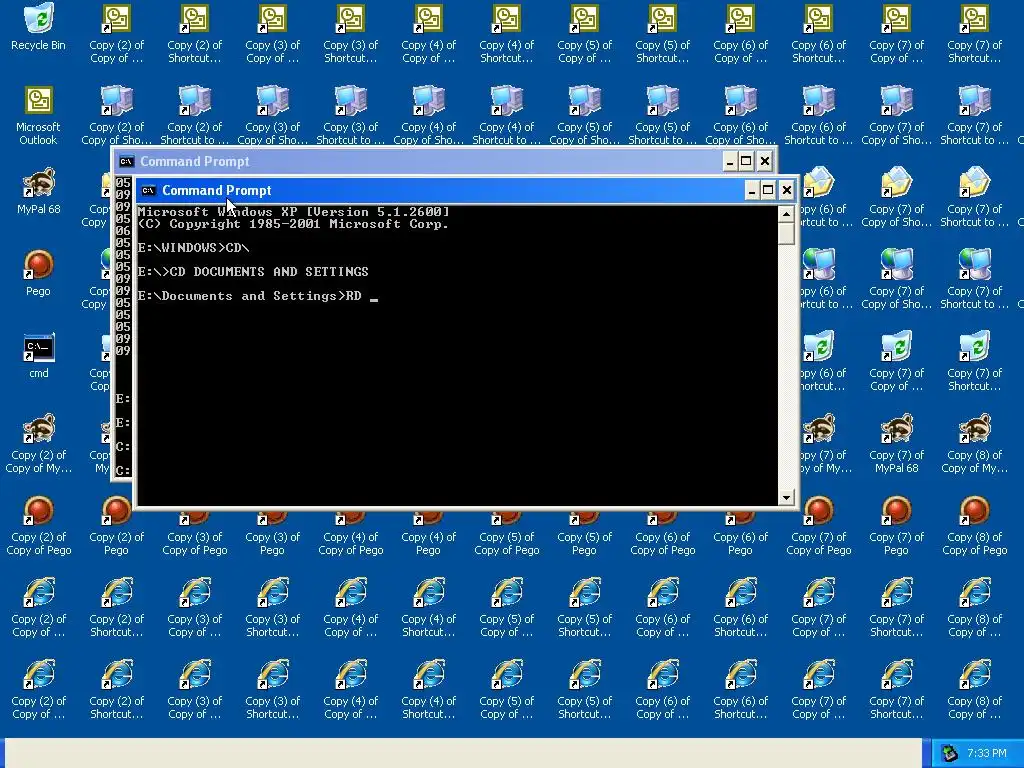Image resolution: width=1024 pixels, height=768 pixels.
Task: Select the Copy (8) of Copy of My... icon
Action: tap(974, 443)
